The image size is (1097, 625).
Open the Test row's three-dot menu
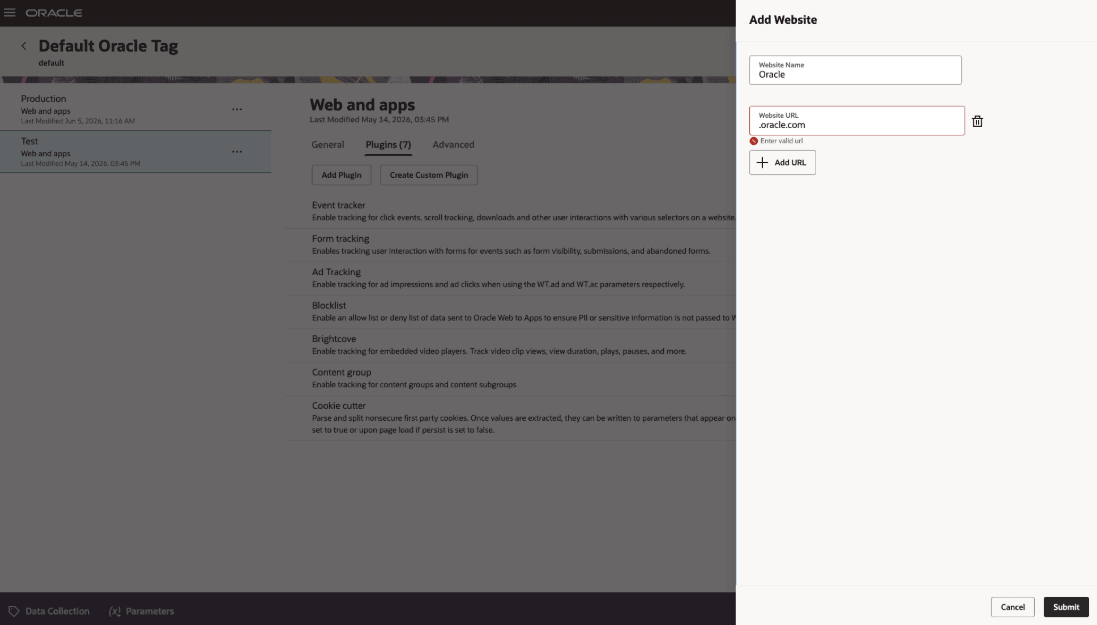point(237,152)
